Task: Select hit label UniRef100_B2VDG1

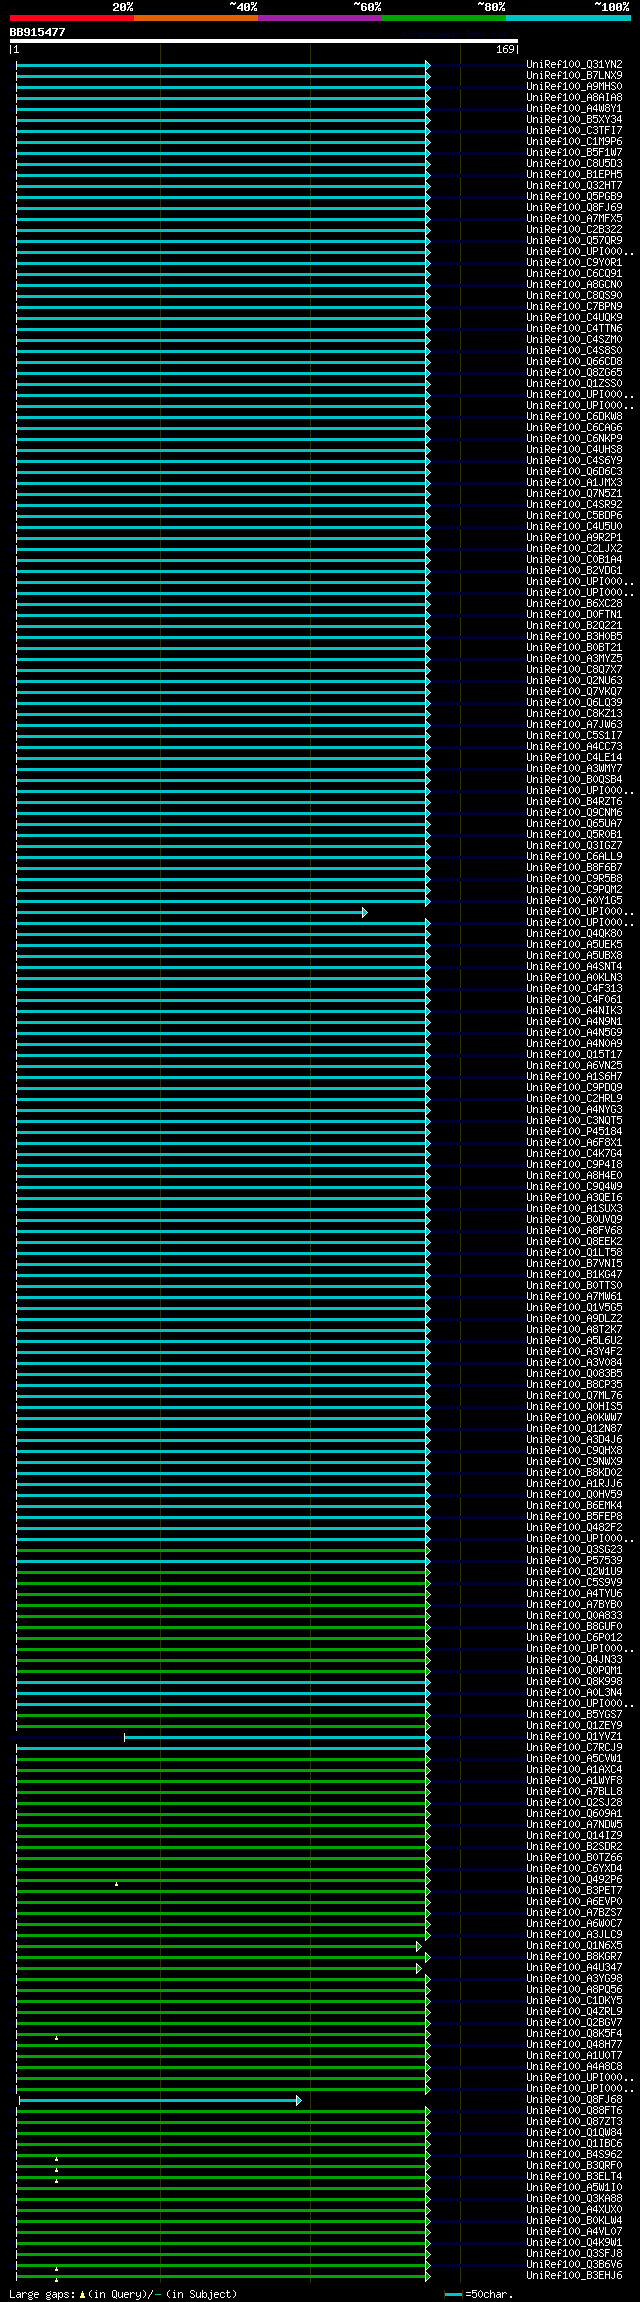Action: pyautogui.click(x=574, y=571)
